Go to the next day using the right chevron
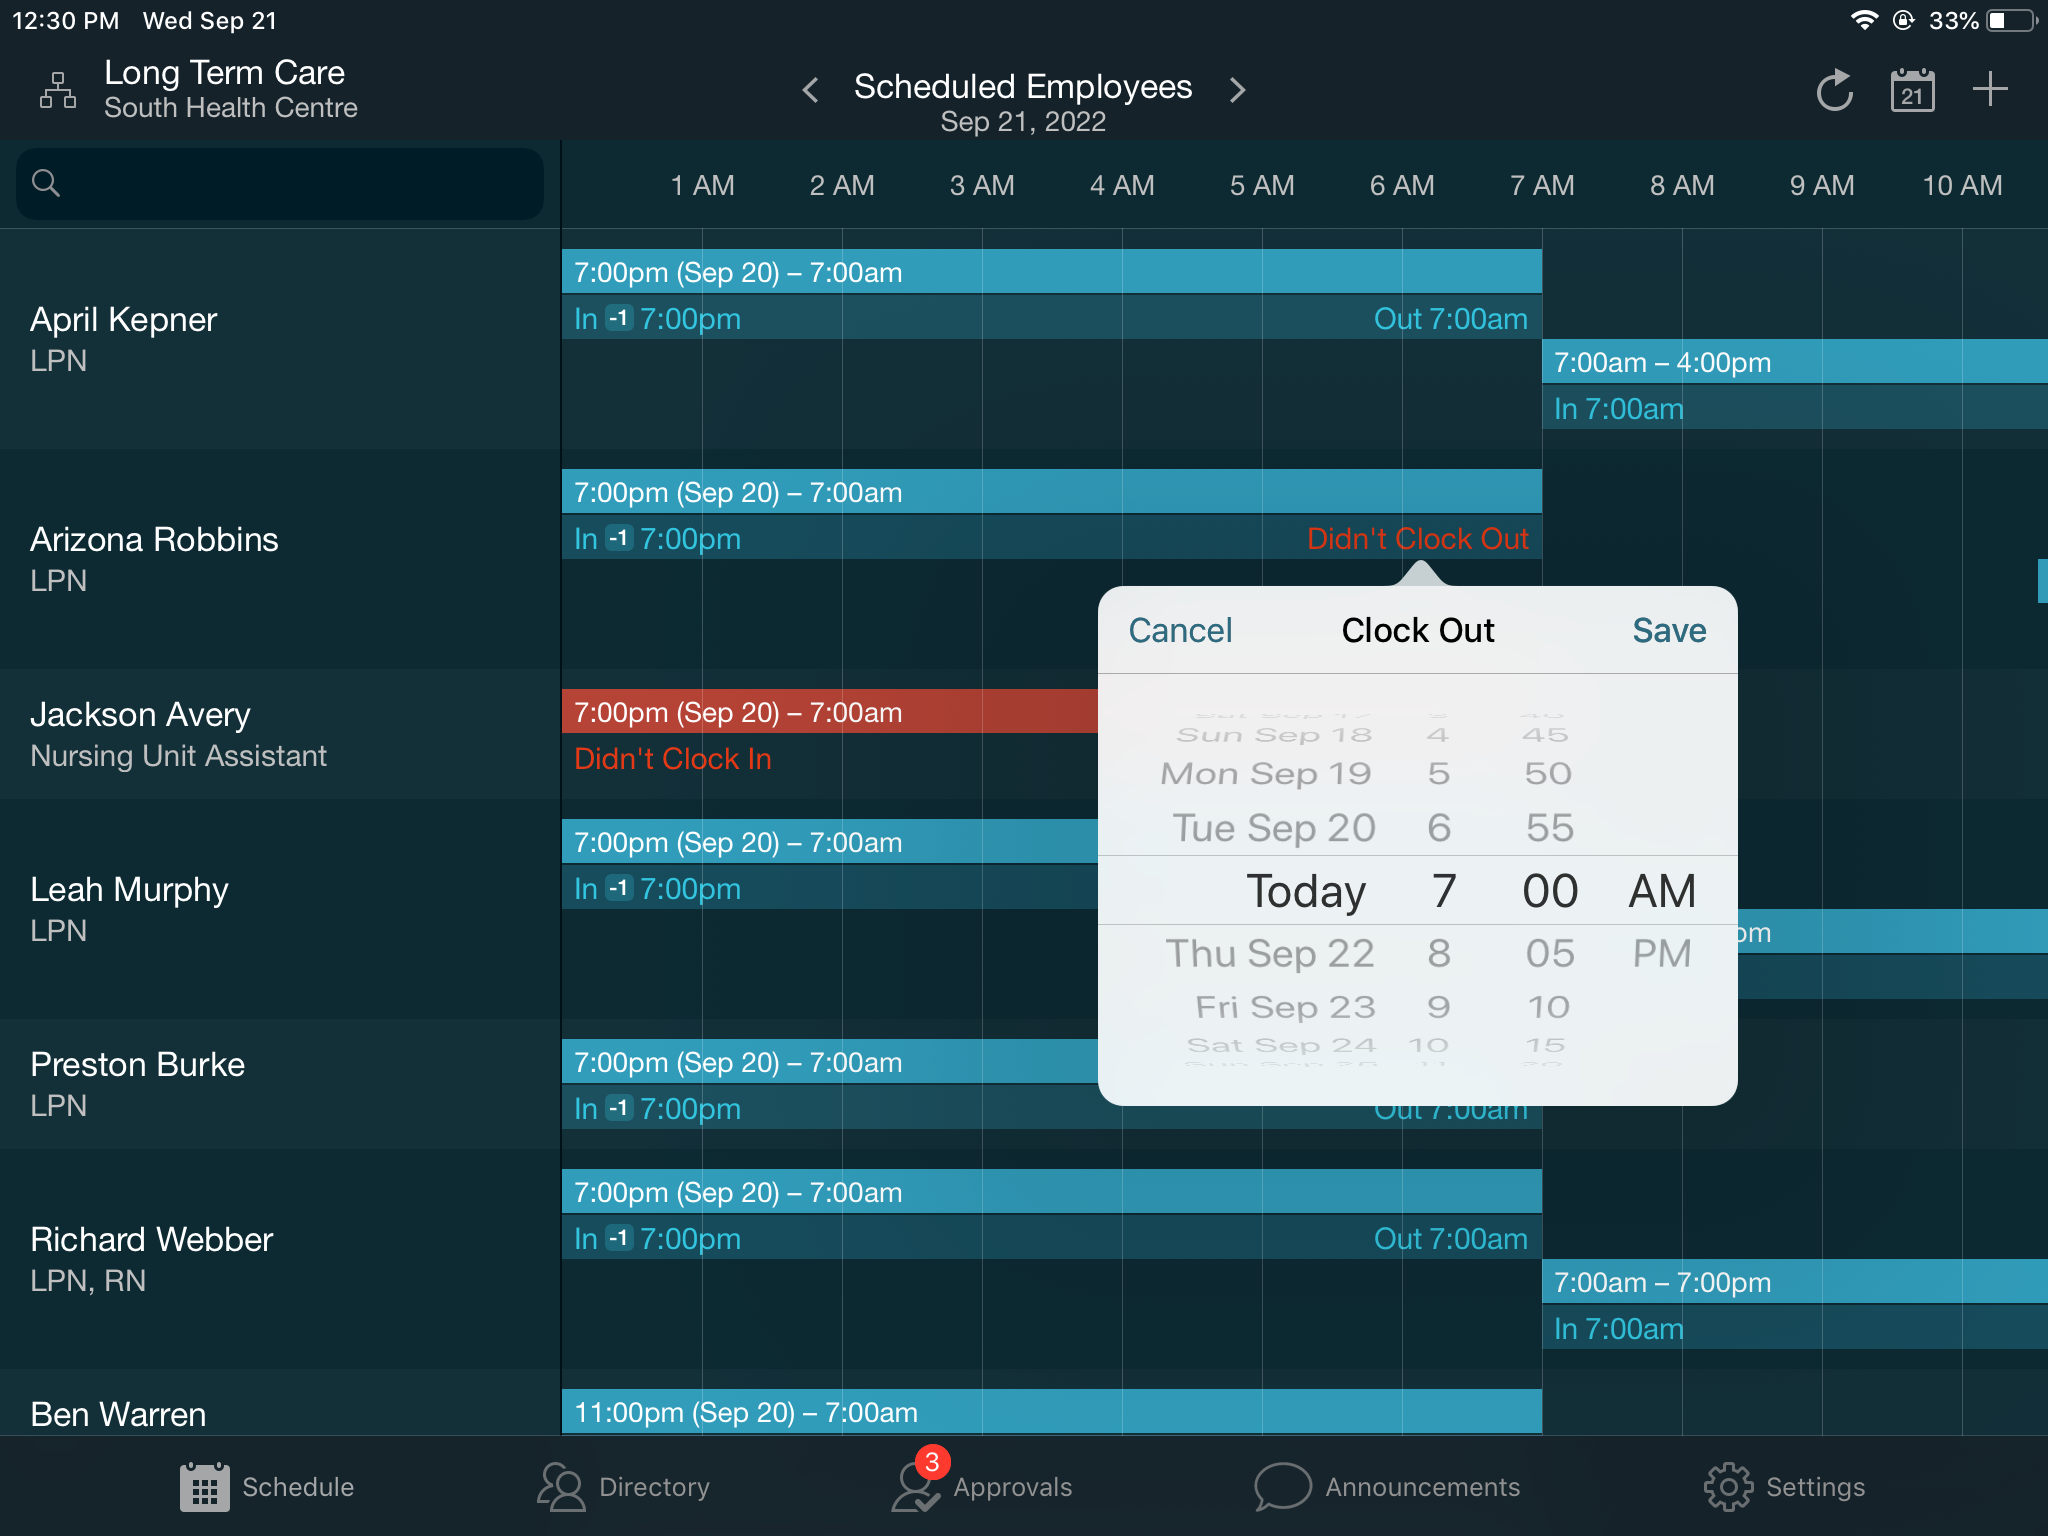 [x=1238, y=90]
